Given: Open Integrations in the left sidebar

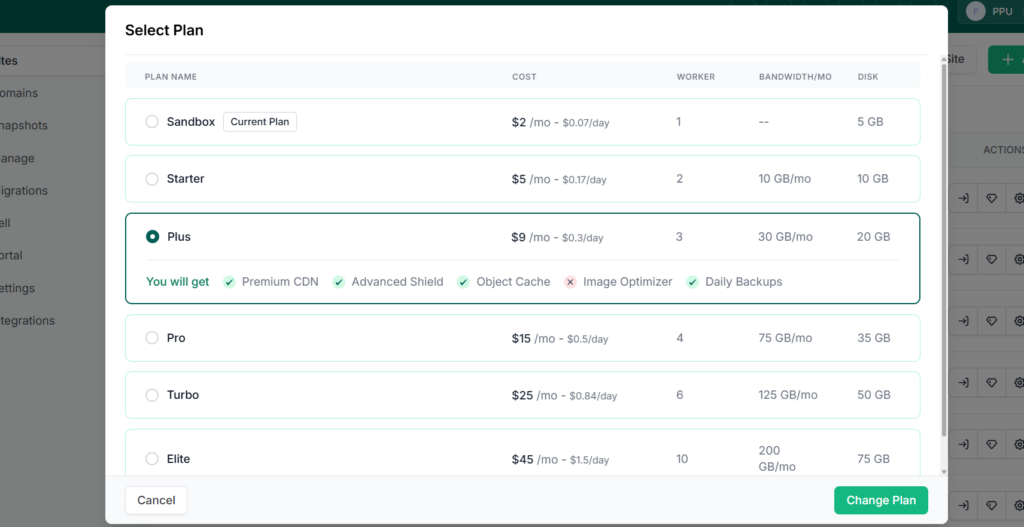Looking at the screenshot, I should pos(27,321).
